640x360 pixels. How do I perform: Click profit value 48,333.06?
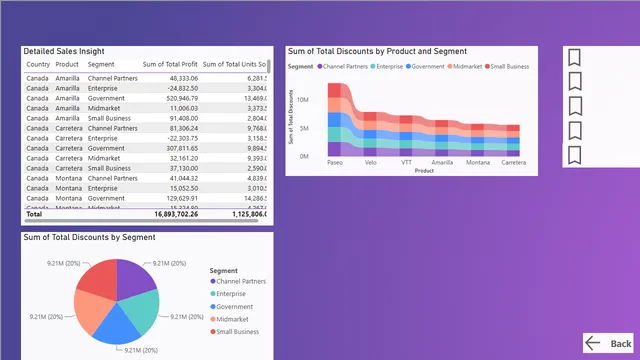(x=184, y=78)
